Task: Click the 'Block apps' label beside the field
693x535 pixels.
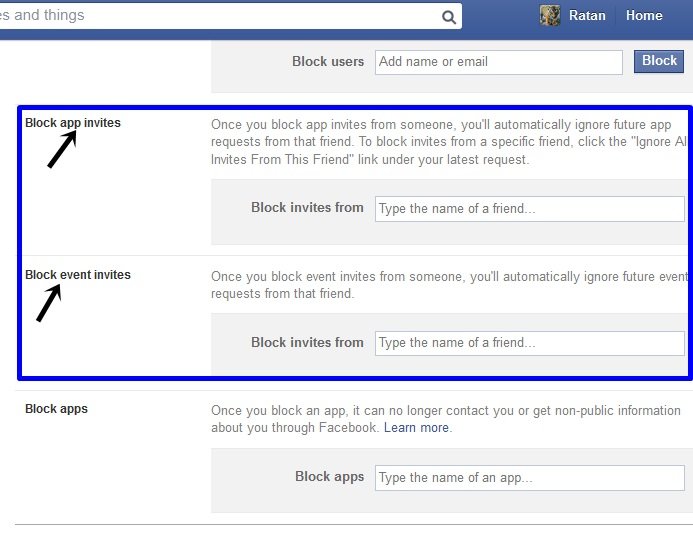Action: coord(329,477)
